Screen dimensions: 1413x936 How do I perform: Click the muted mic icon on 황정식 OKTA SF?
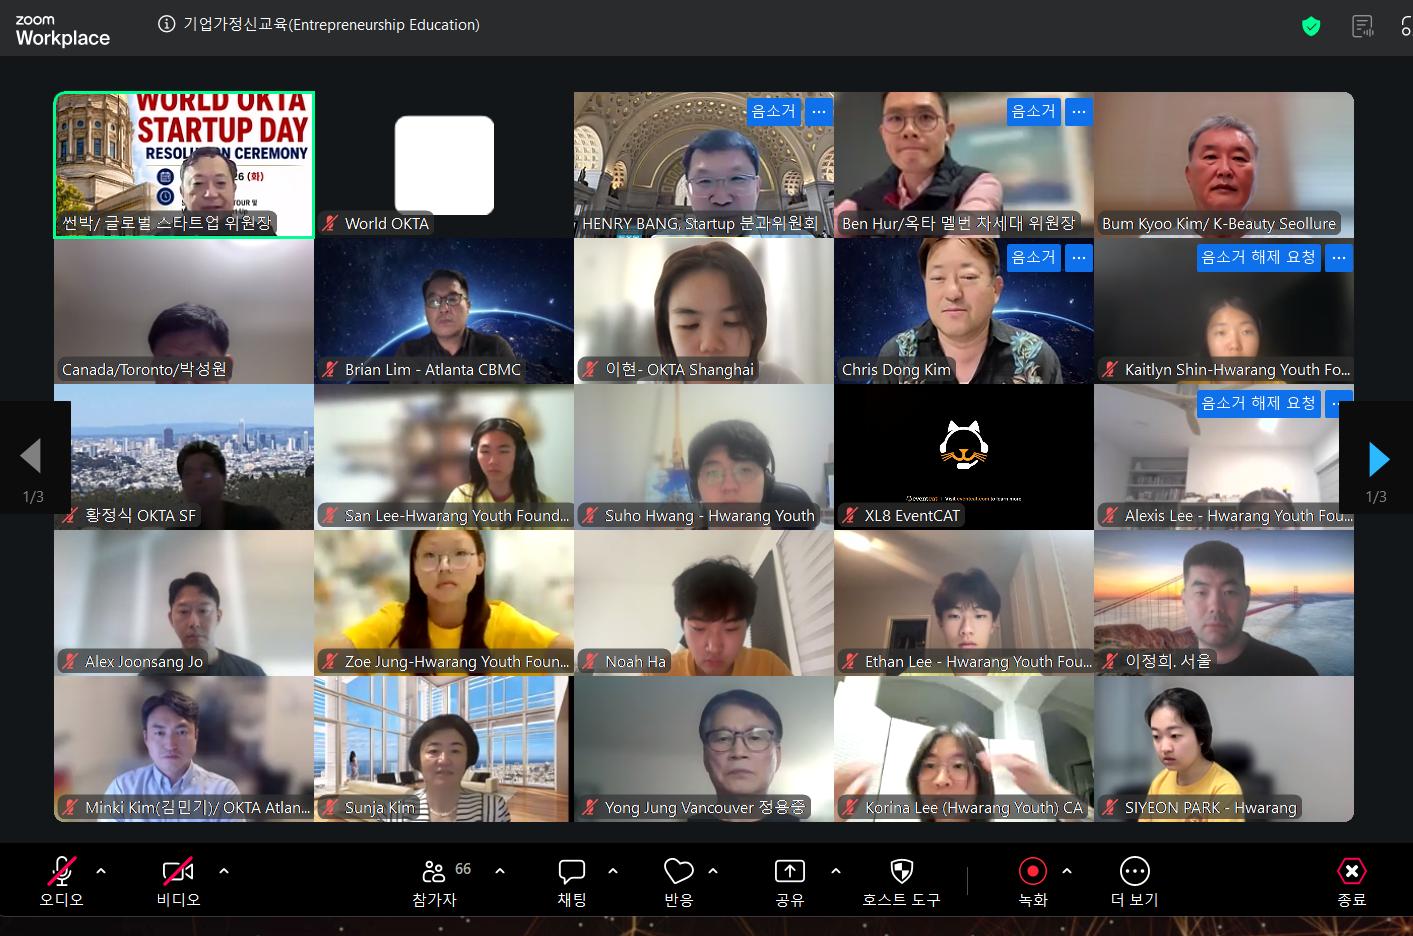pyautogui.click(x=70, y=516)
